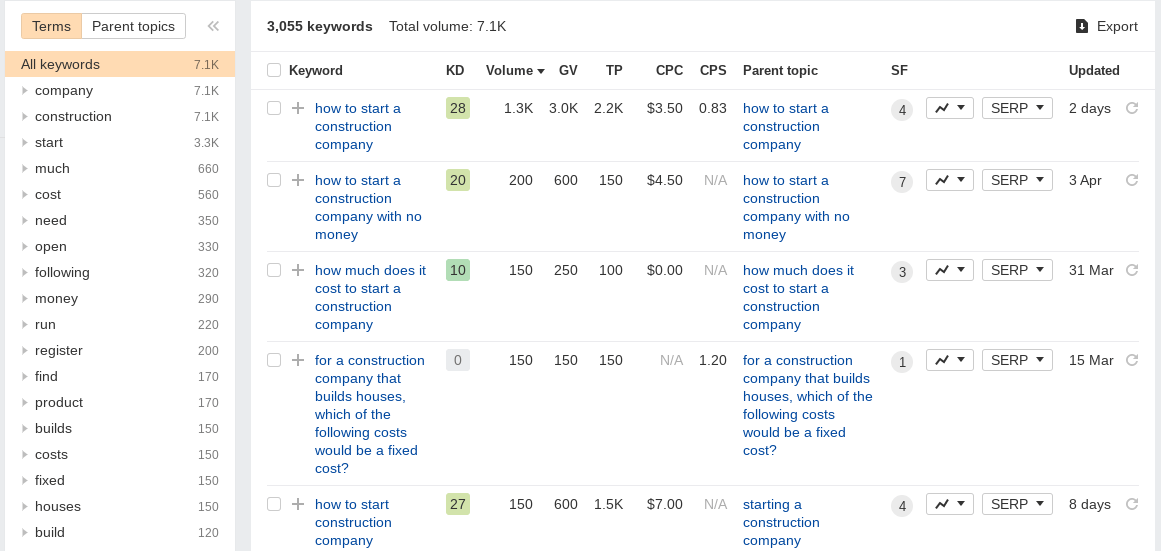Select All keywords in the sidebar
Viewport: 1161px width, 551px height.
tap(120, 64)
